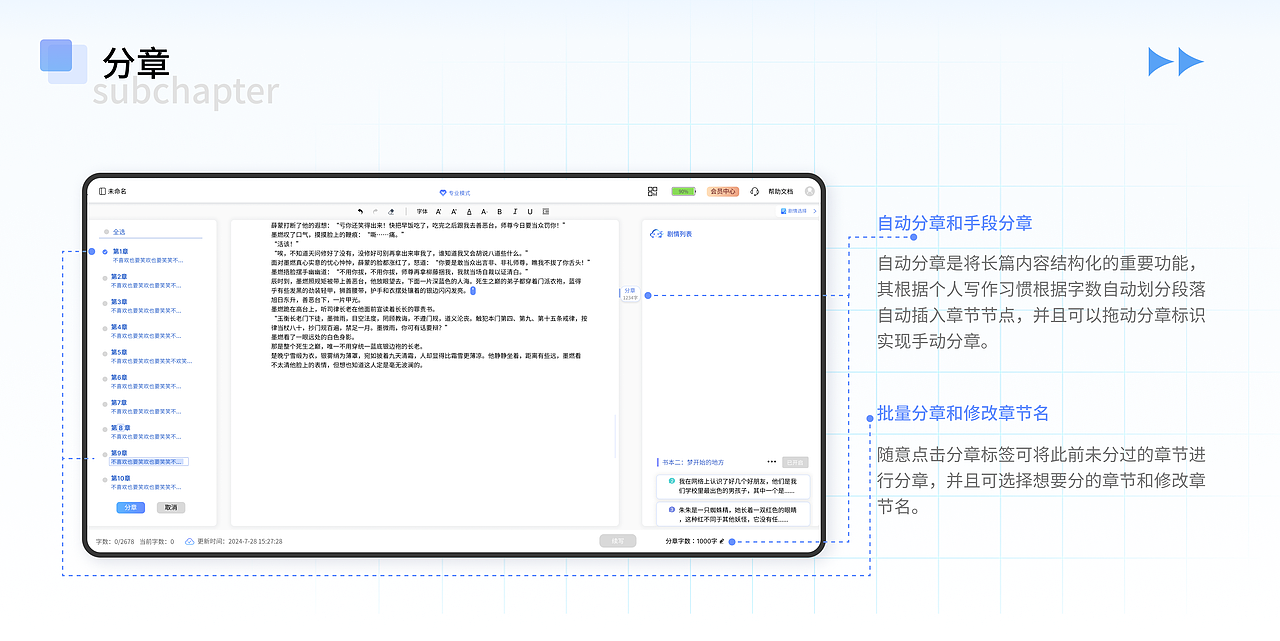Click the headset customer service icon

tap(754, 191)
